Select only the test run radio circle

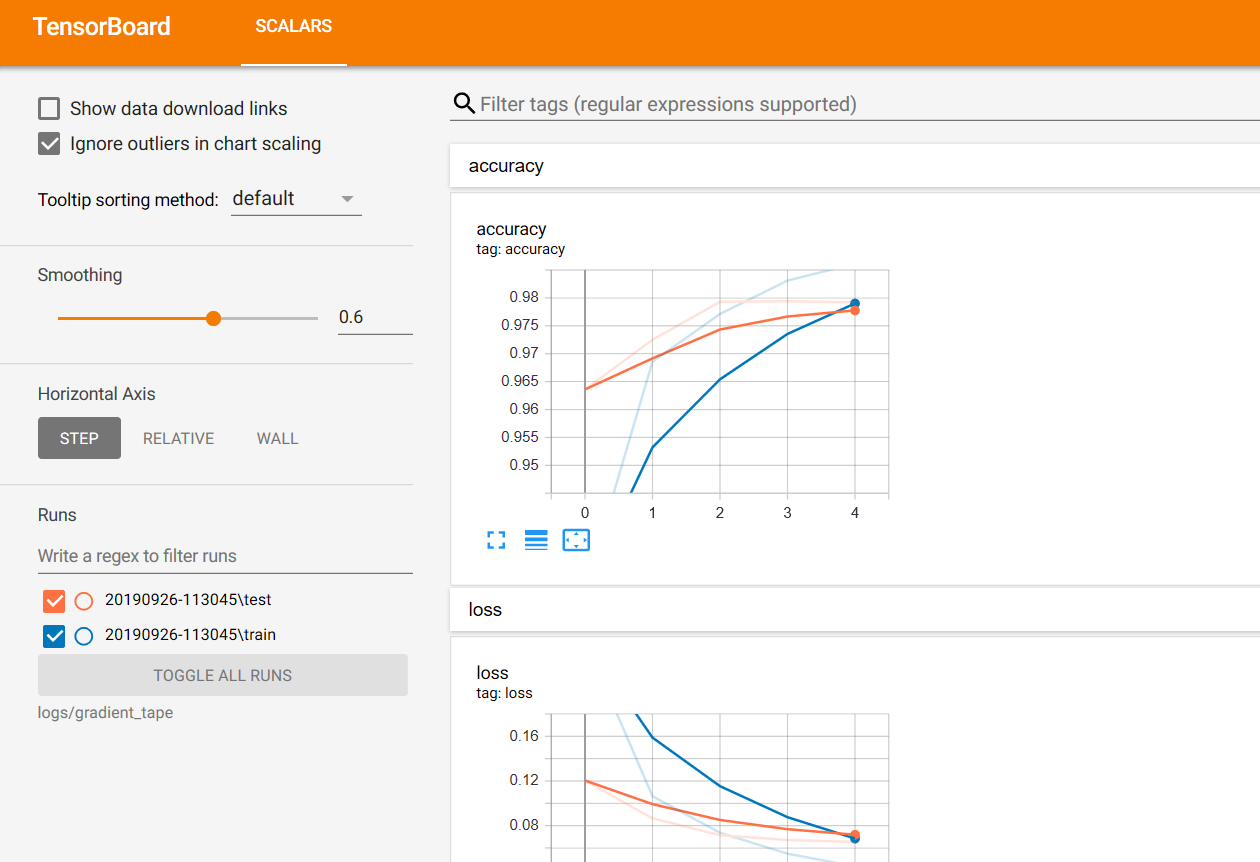point(84,601)
